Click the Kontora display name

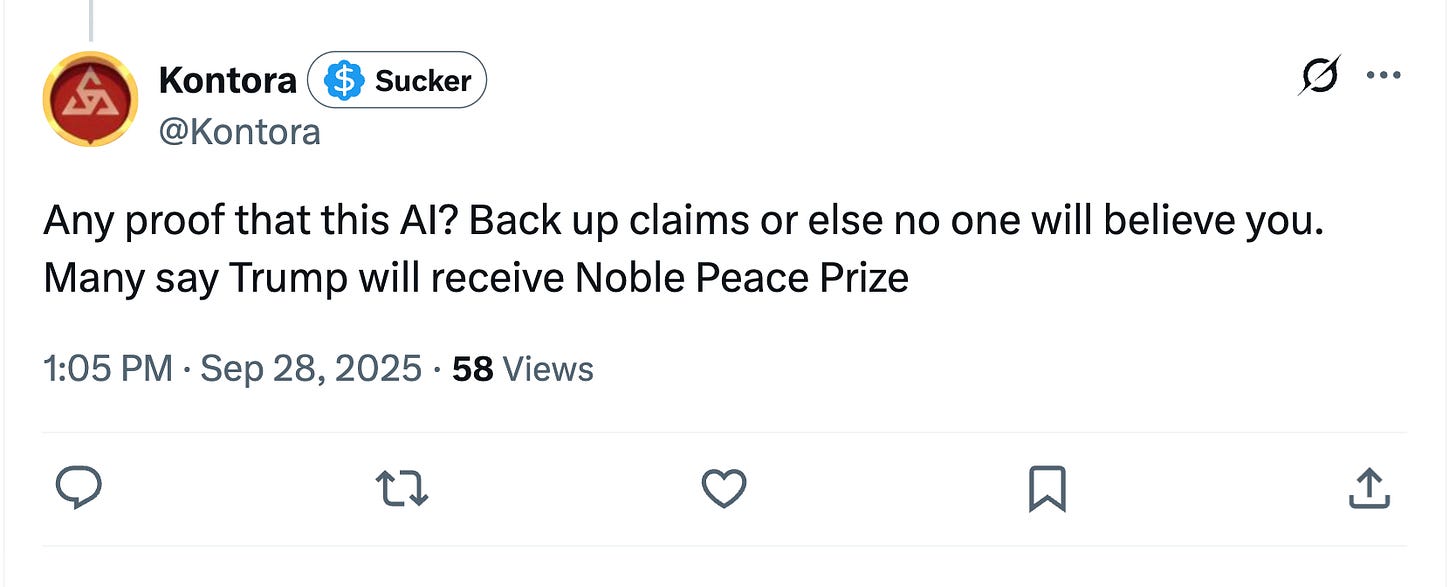(x=228, y=80)
